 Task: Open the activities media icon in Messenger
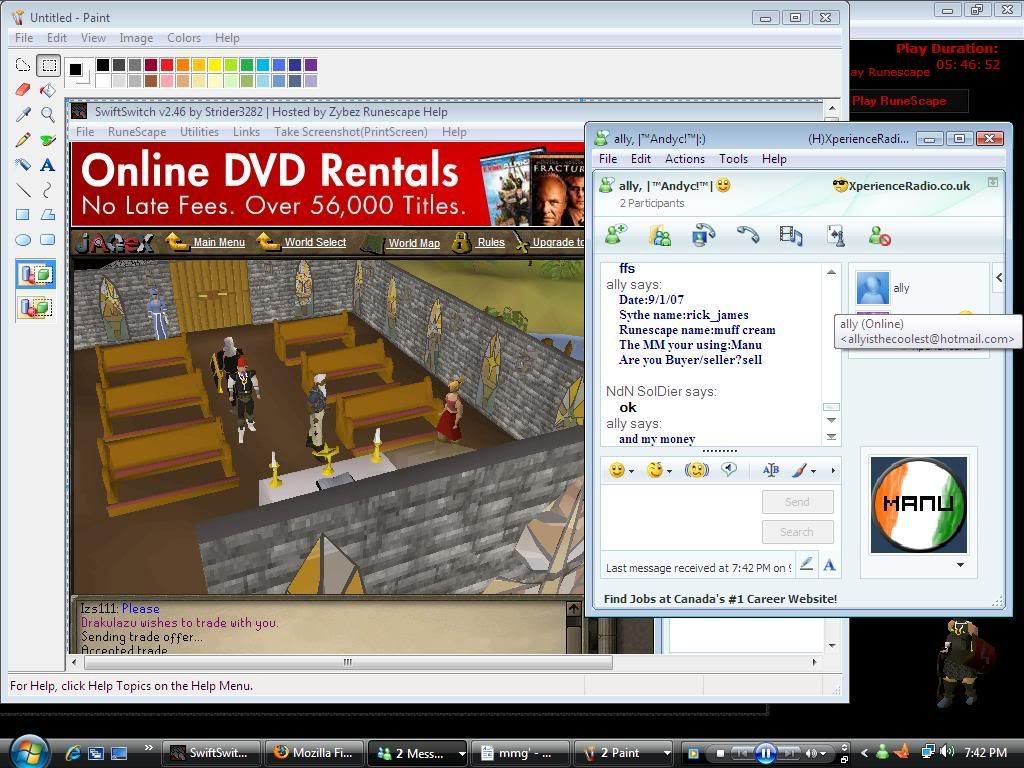pyautogui.click(x=791, y=235)
